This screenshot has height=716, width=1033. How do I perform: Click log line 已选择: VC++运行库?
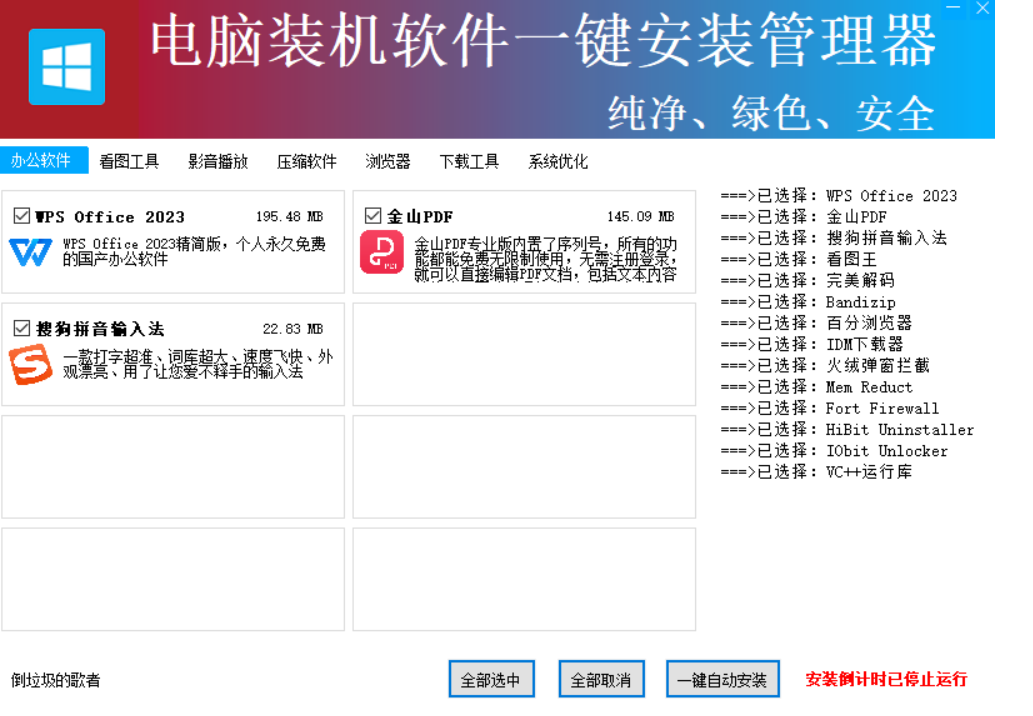click(816, 472)
